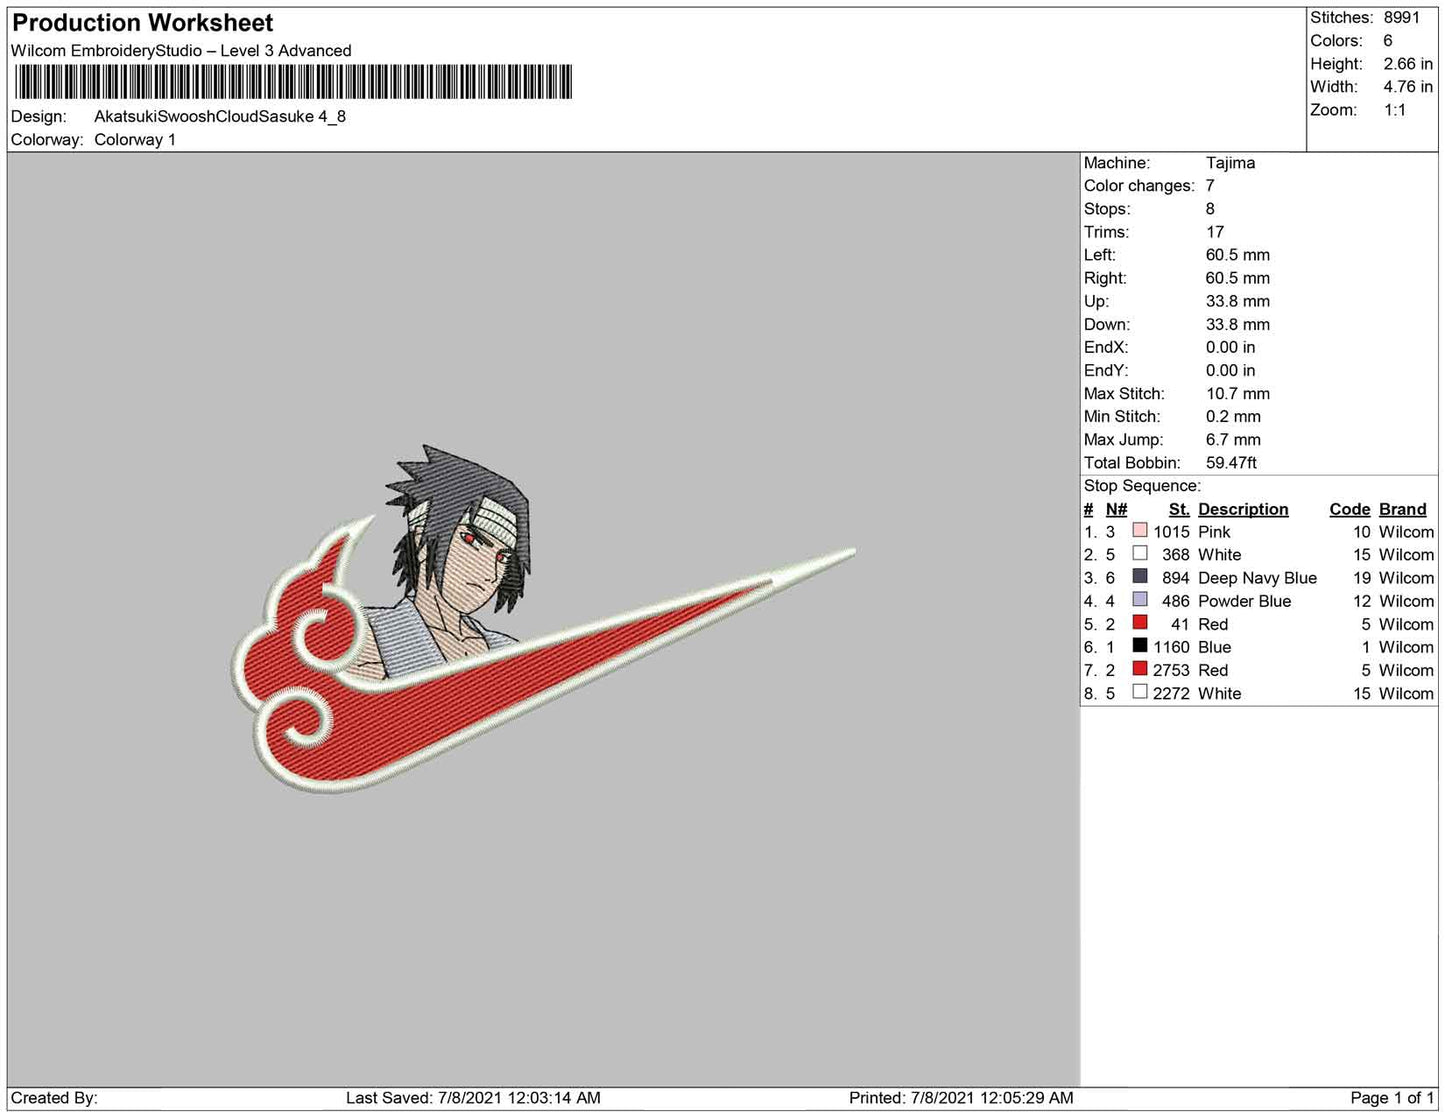1445x1112 pixels.
Task: Pick the Powder Blue 486 color swatch
Action: click(1139, 600)
